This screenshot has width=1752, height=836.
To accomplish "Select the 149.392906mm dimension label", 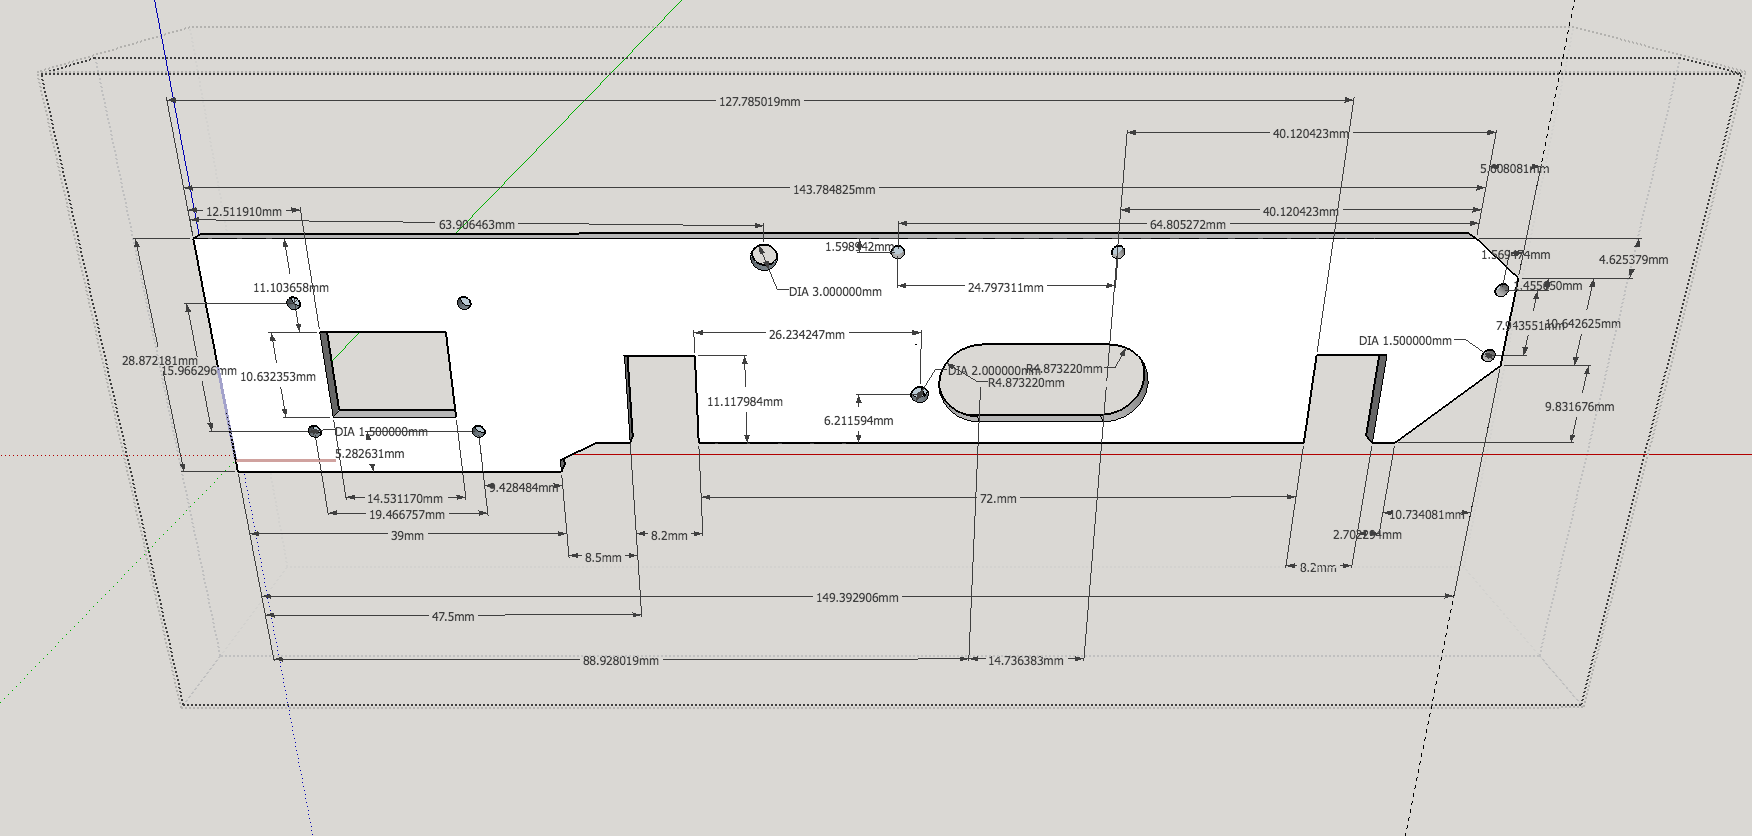I will [x=857, y=598].
